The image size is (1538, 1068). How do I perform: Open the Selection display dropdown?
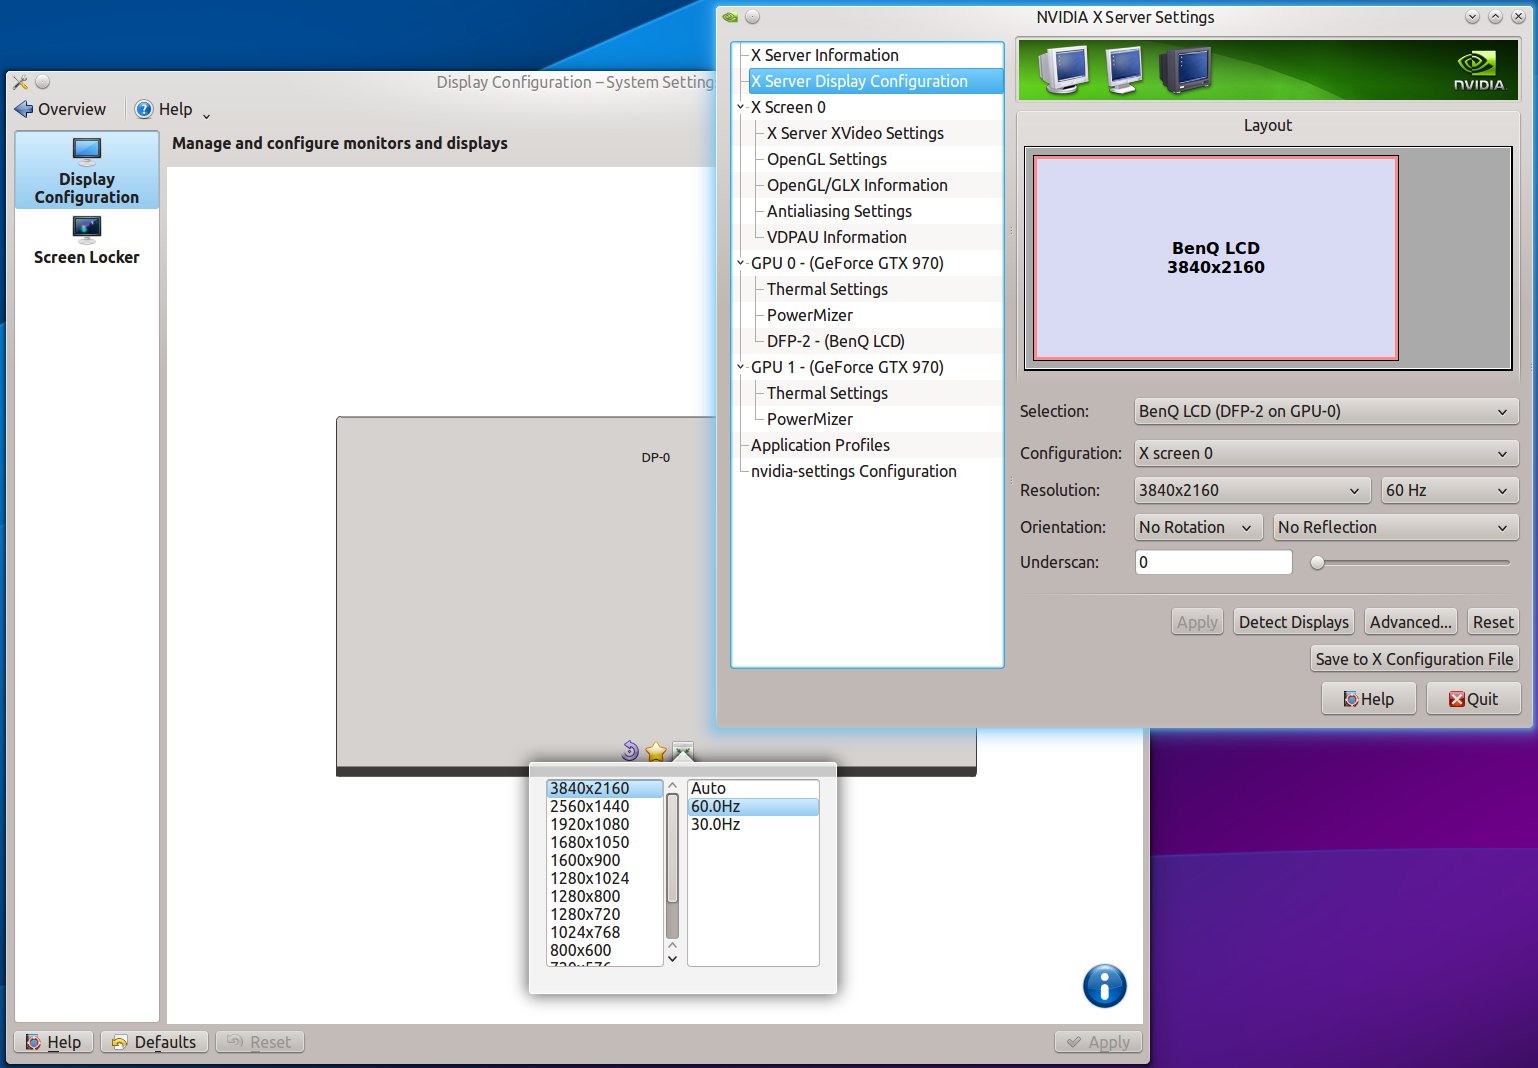(x=1326, y=411)
